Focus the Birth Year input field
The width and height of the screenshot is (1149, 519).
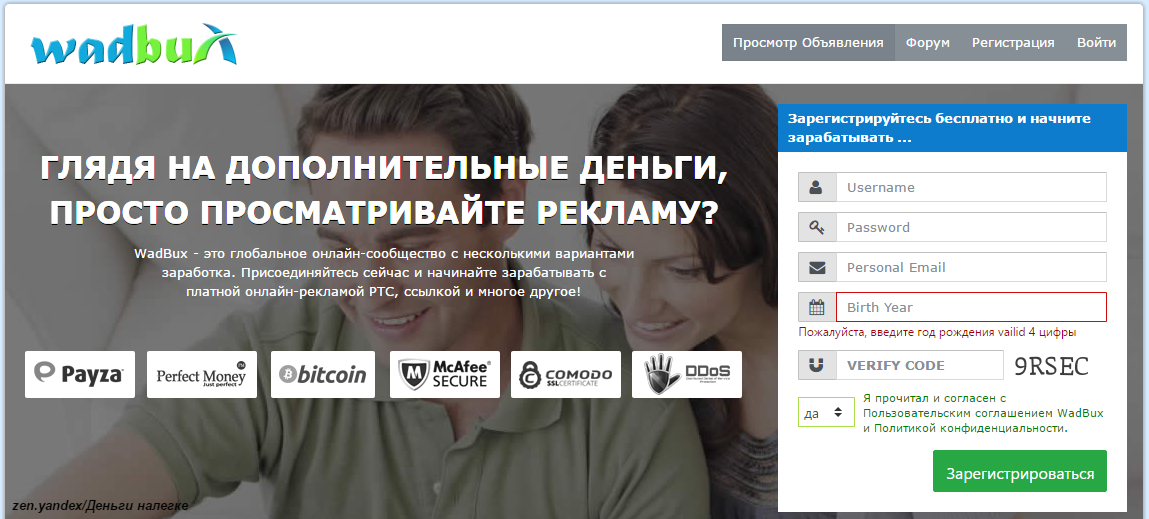pos(971,307)
